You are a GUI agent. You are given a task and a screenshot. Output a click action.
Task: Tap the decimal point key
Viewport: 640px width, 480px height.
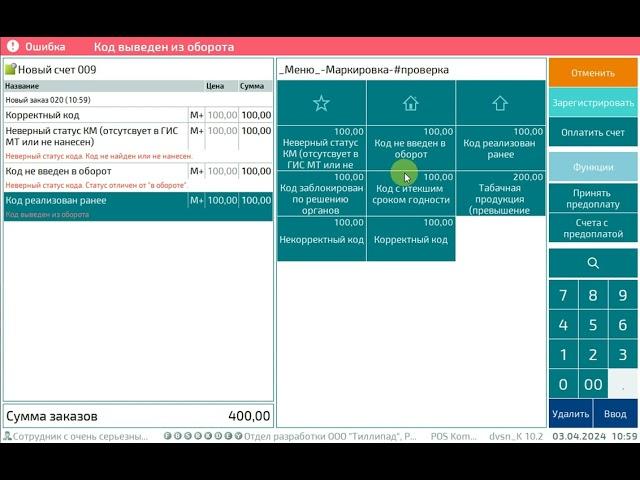click(623, 384)
